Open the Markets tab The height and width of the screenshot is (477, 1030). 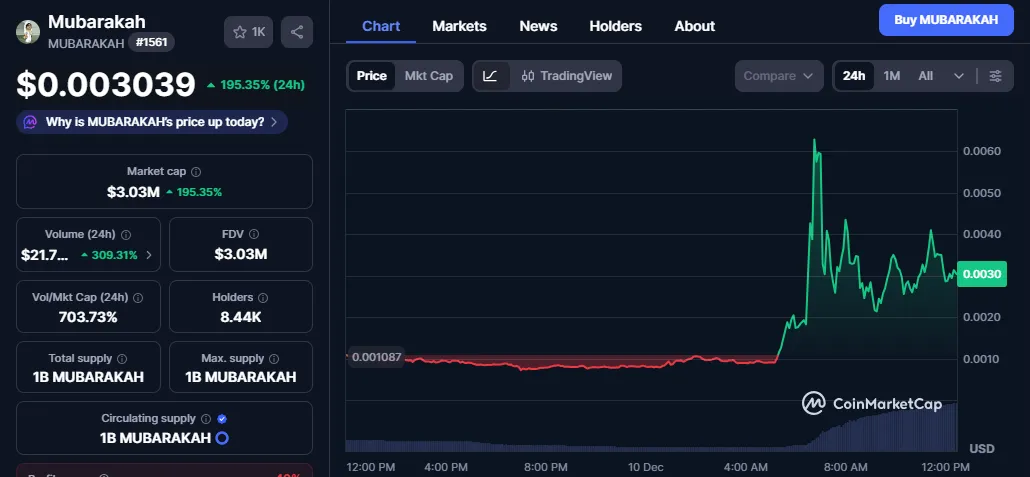pos(459,26)
